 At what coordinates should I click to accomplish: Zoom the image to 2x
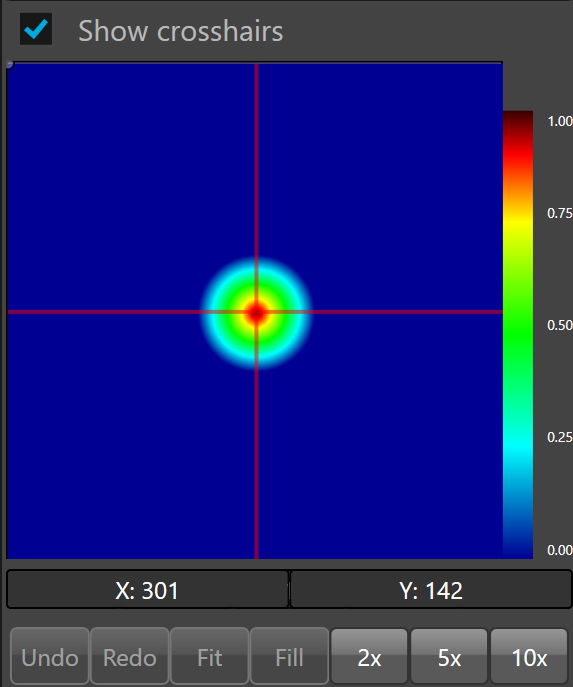pos(369,656)
